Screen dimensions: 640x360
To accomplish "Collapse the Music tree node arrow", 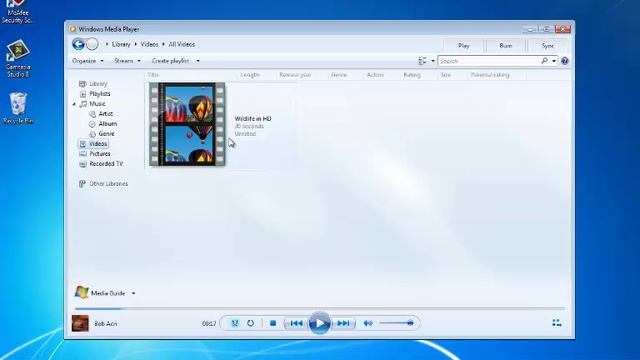I will click(74, 104).
